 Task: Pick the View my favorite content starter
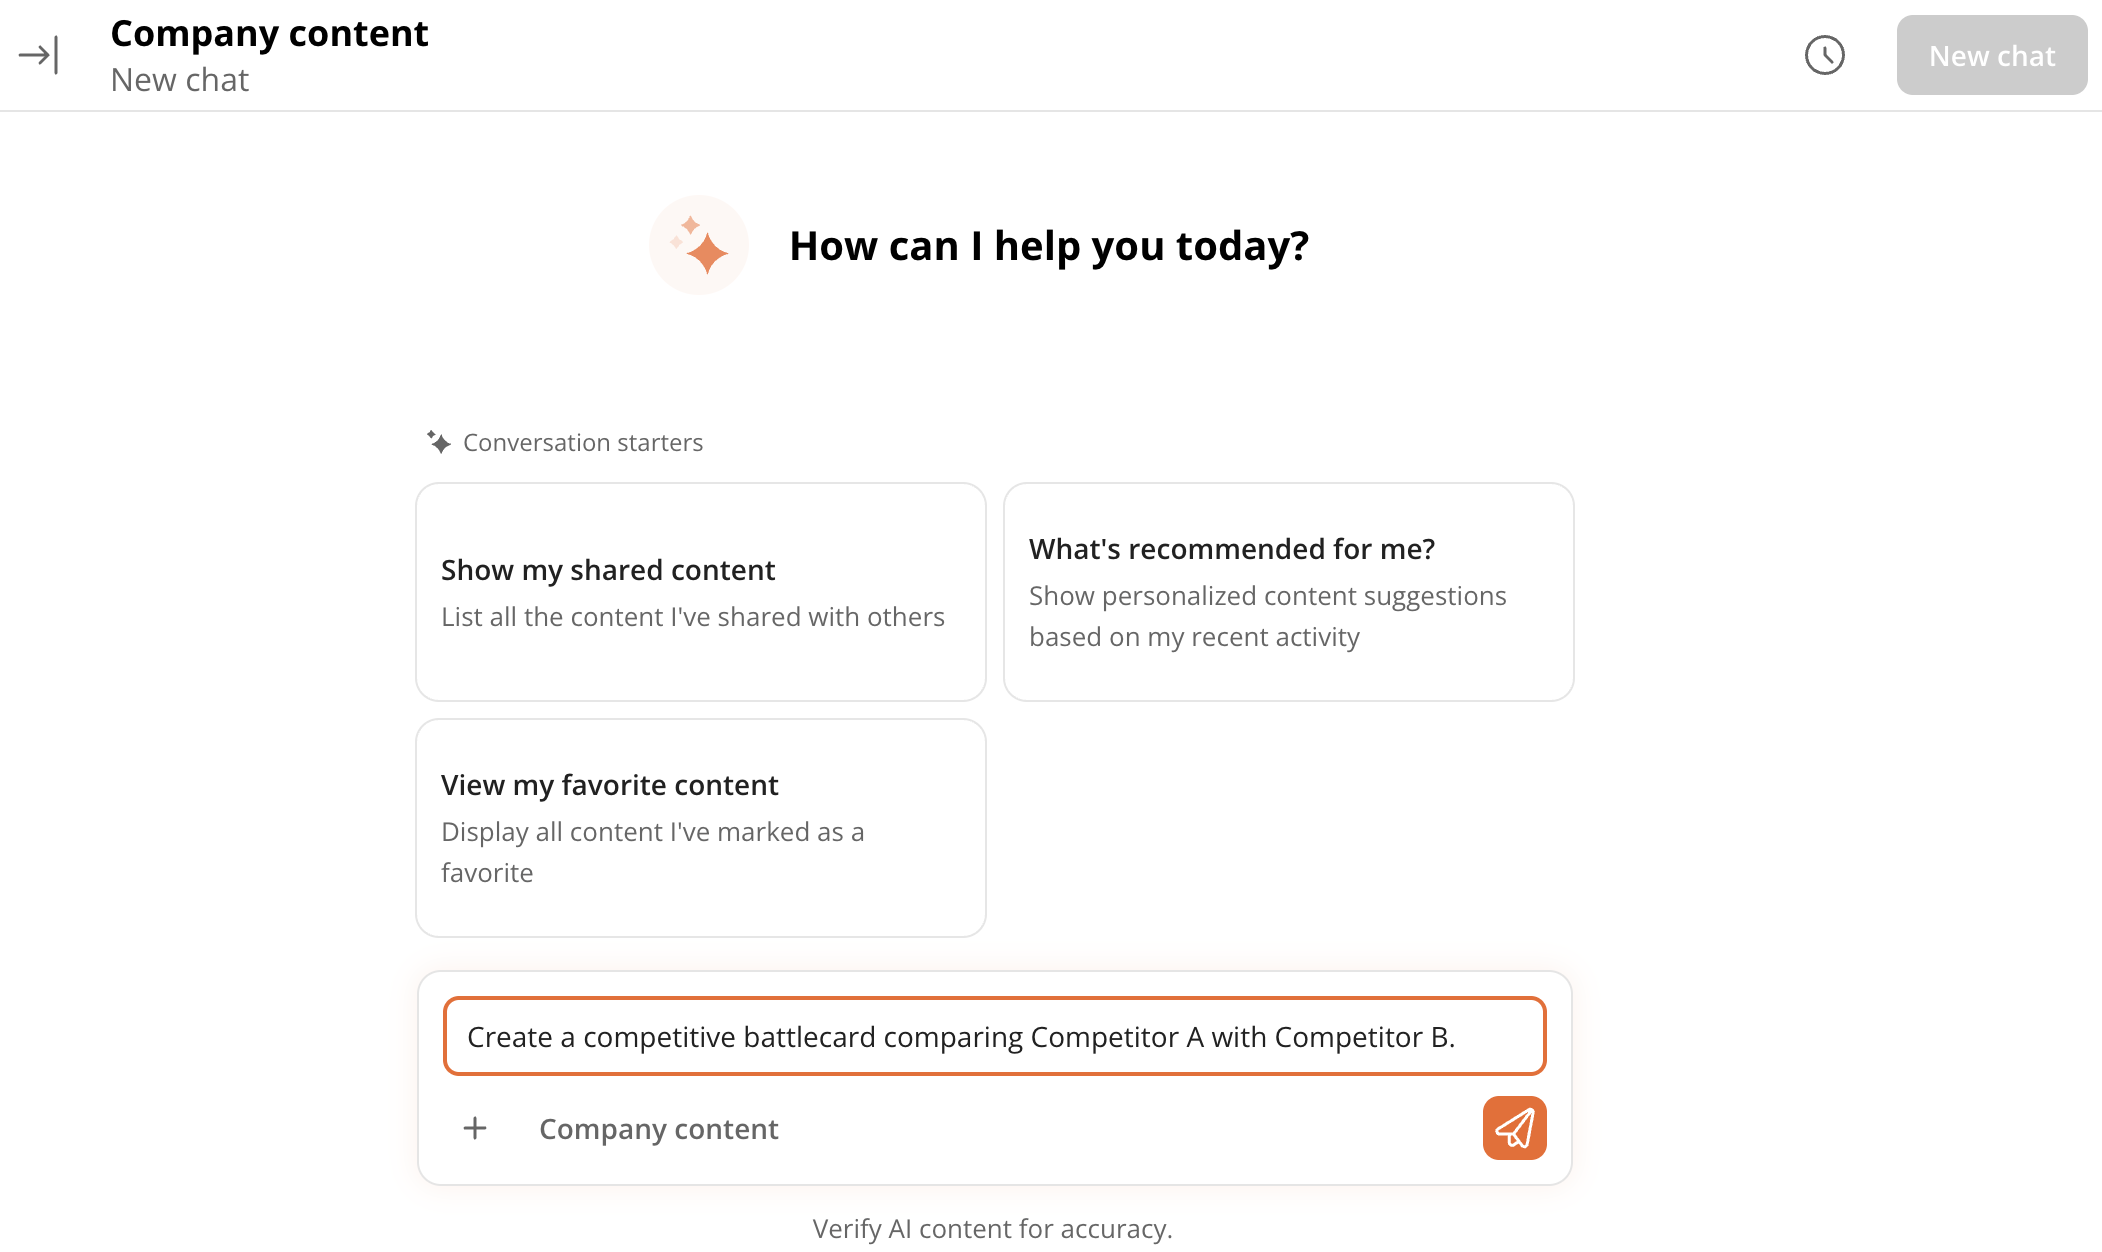pos(701,828)
